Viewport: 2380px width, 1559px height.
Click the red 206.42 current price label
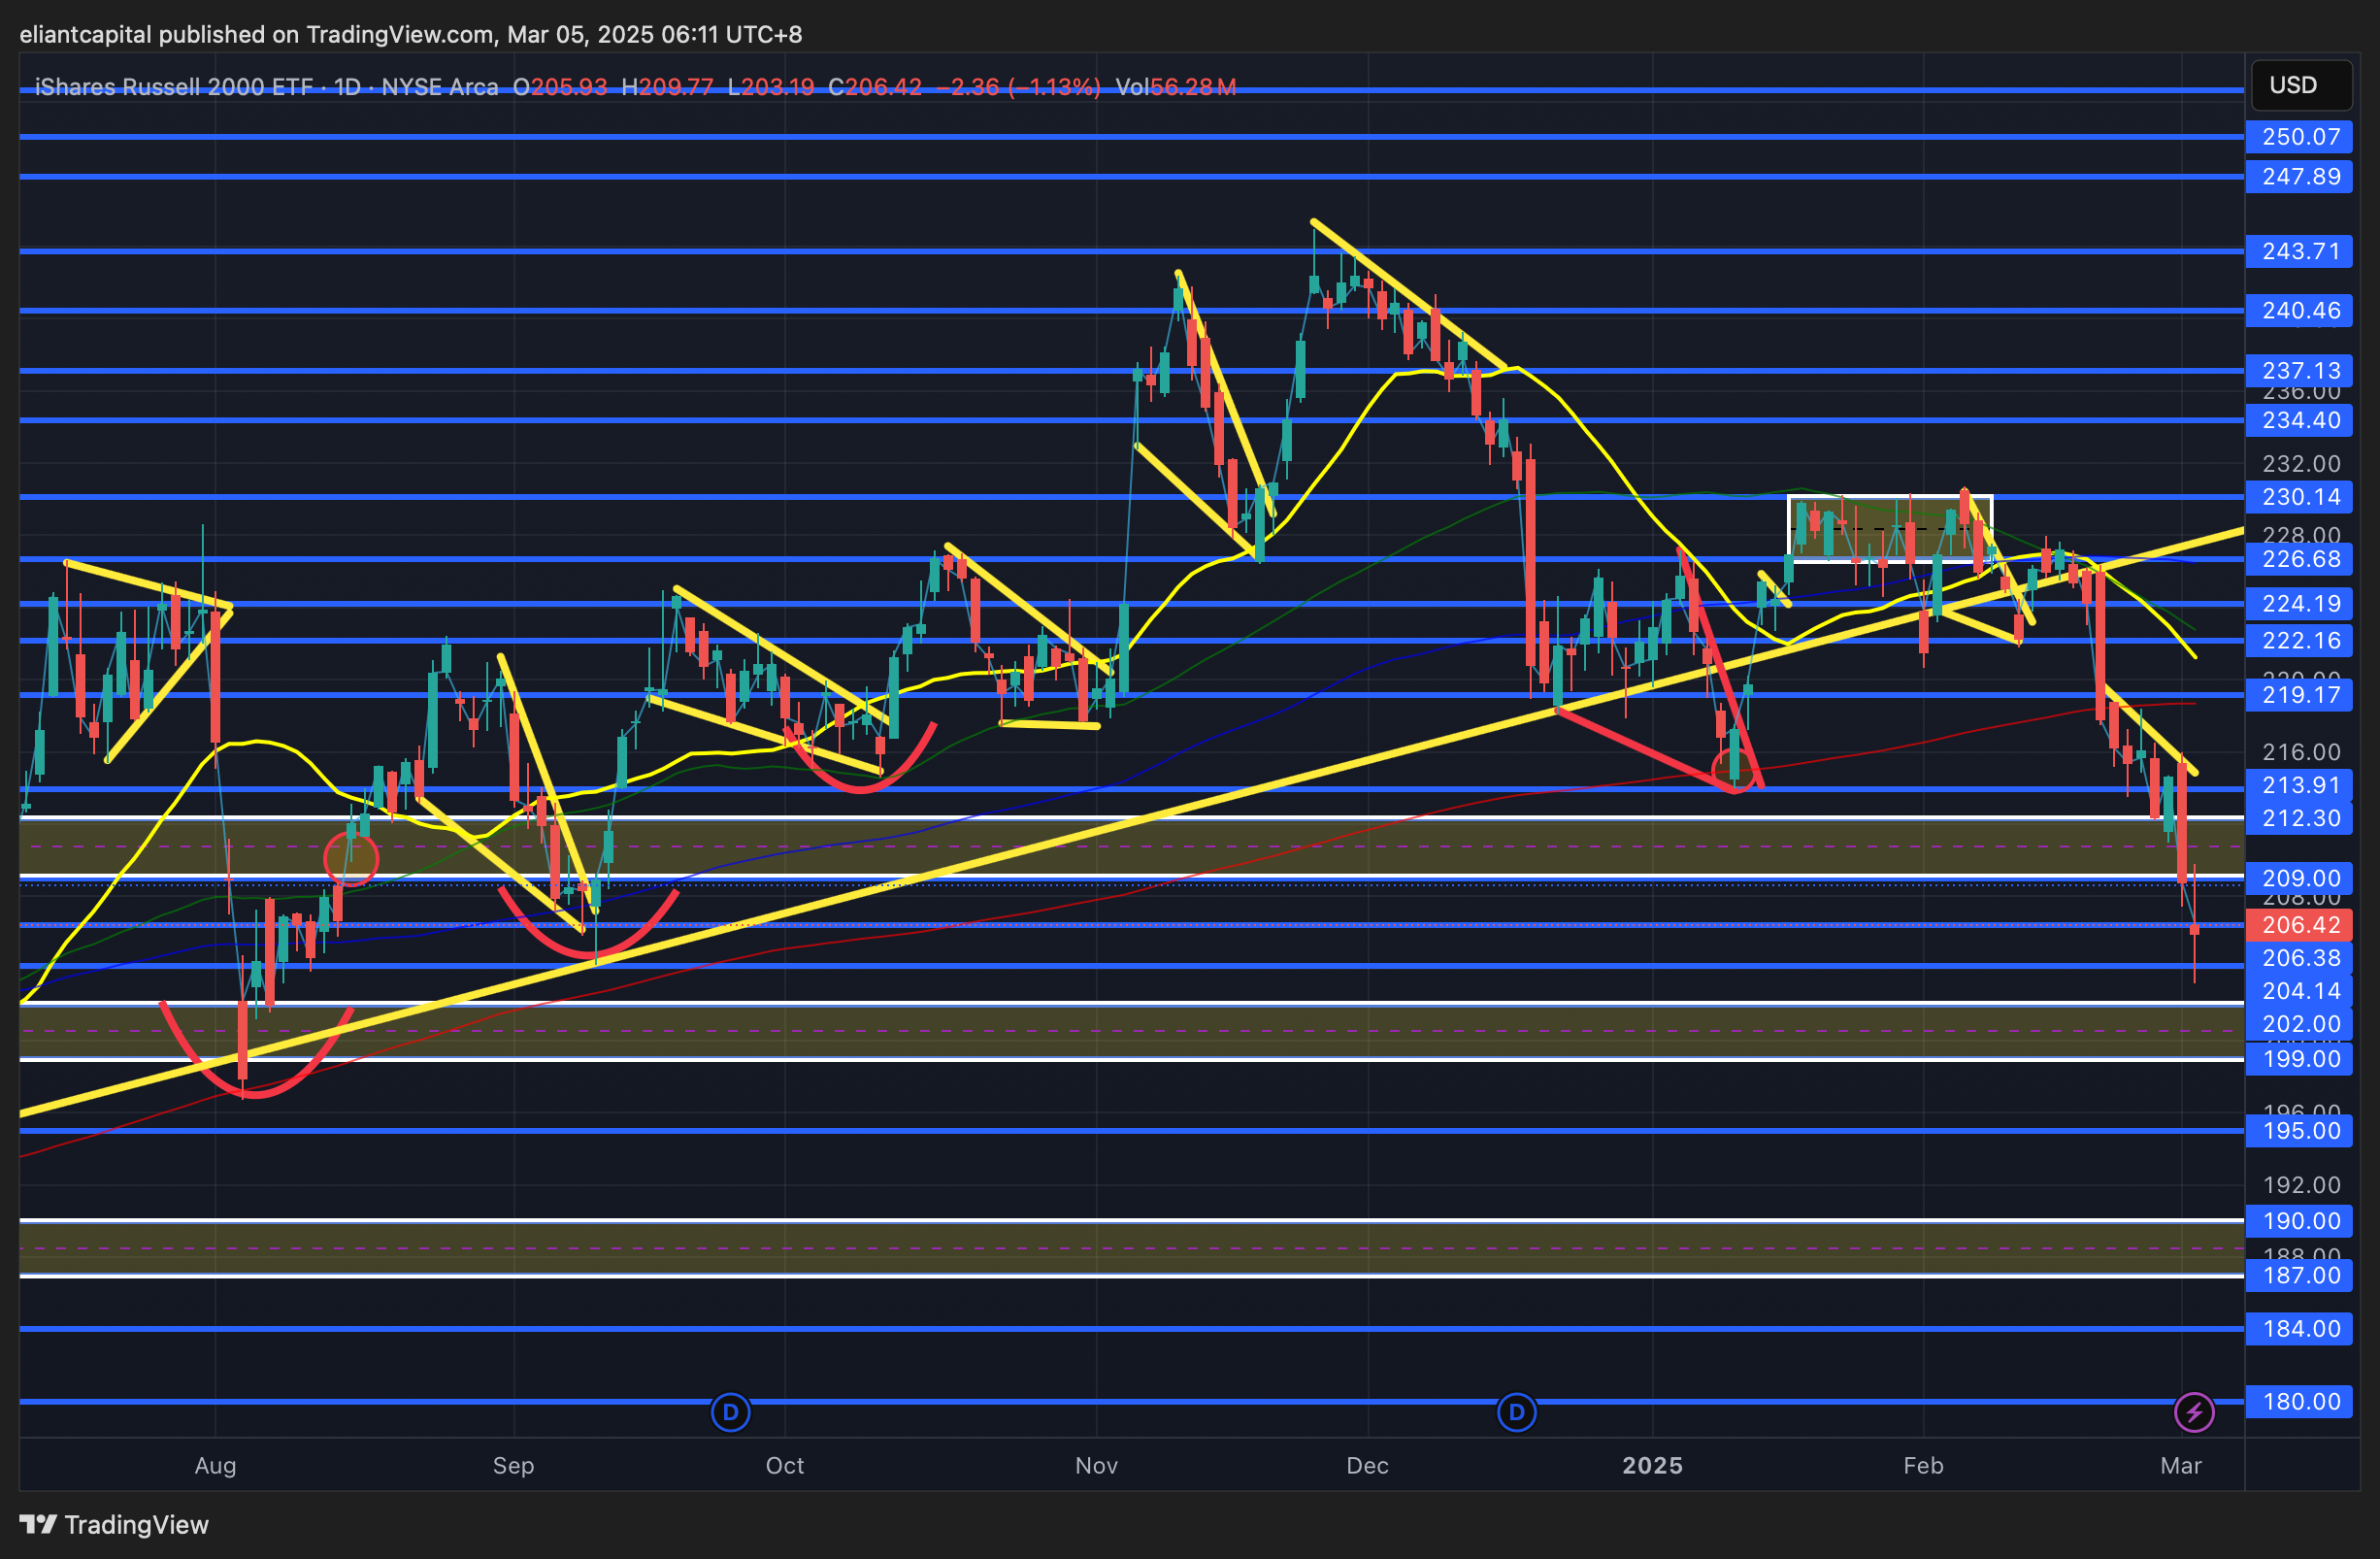(x=2300, y=925)
